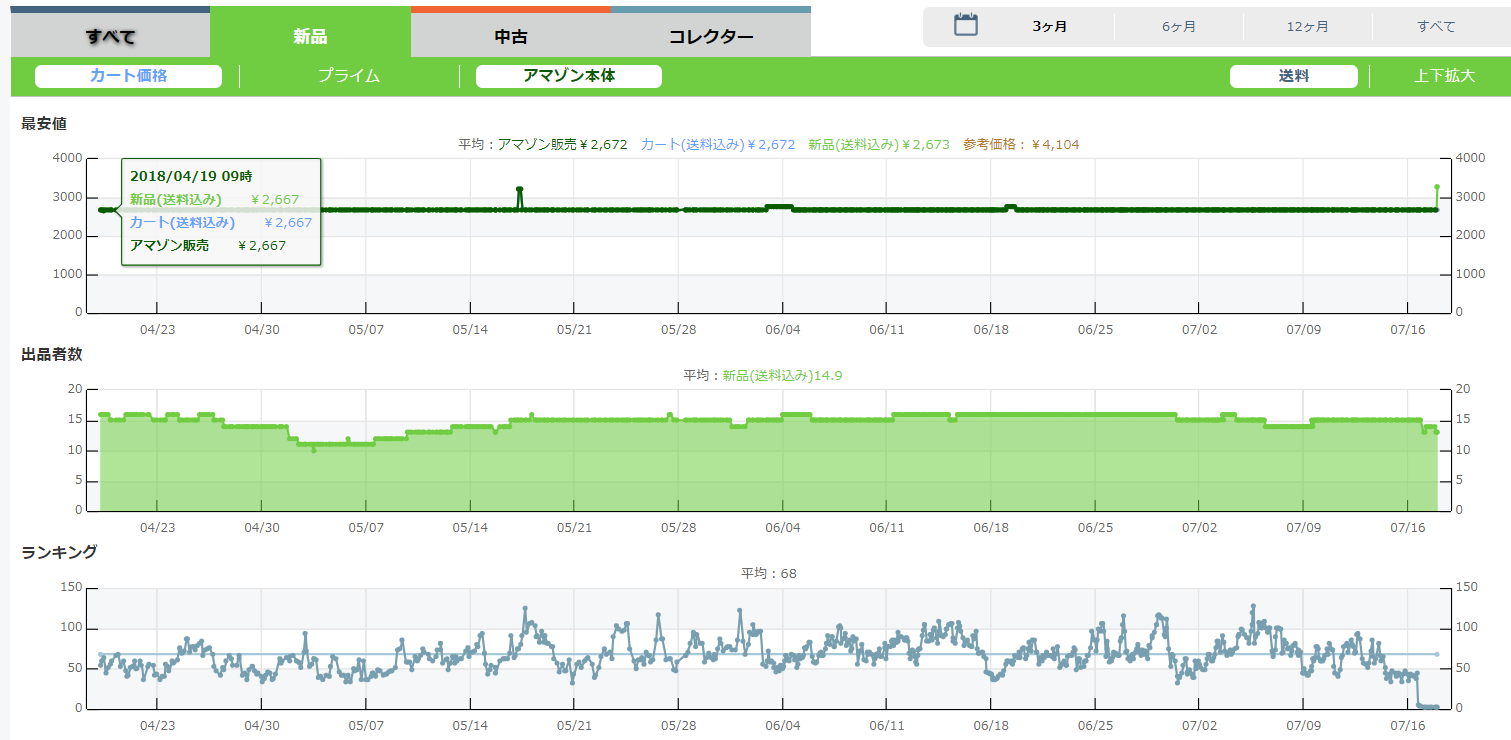This screenshot has height=740, width=1511.
Task: Enable the プライム filter
Action: pos(349,76)
